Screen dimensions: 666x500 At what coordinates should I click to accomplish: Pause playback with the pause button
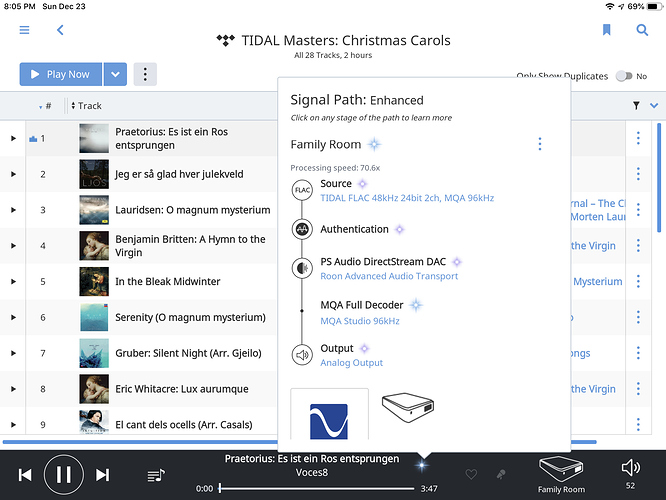64,475
